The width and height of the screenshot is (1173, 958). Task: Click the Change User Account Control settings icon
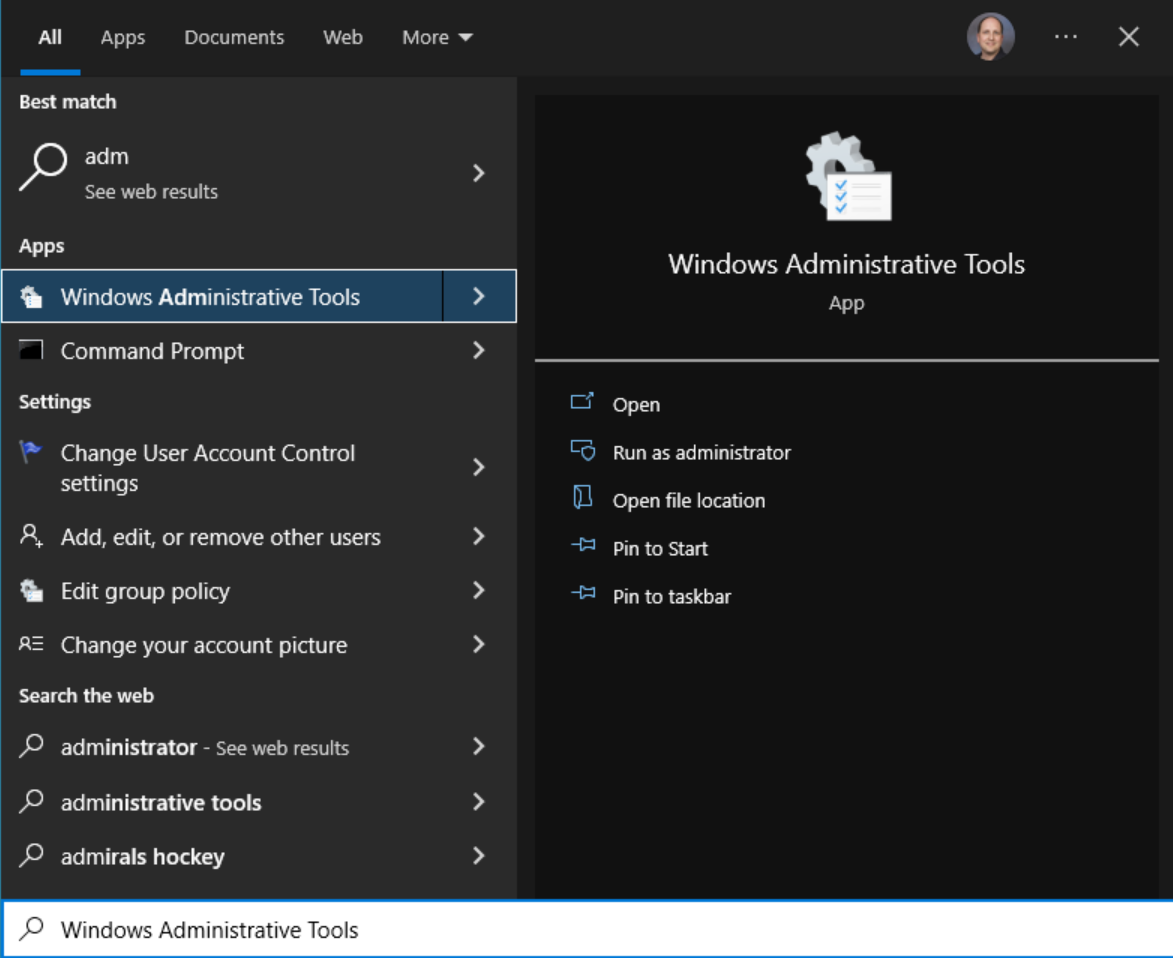(31, 453)
